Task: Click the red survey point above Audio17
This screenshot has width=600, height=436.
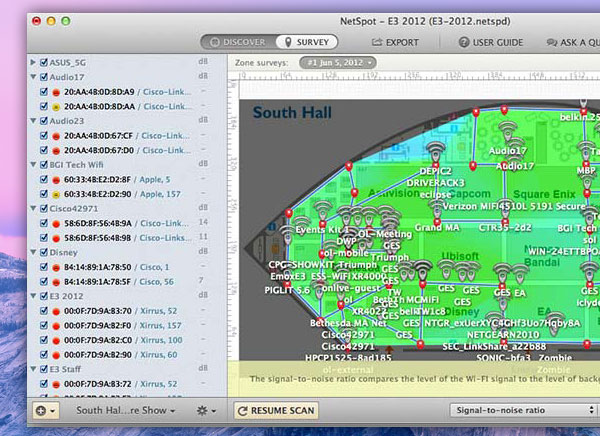Action: (504, 110)
